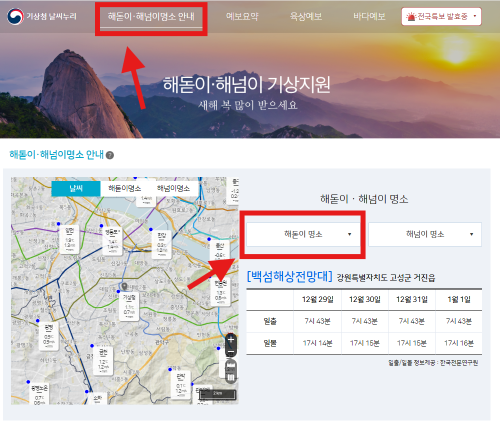
Task: Click the arrow of the 해넘이 명소 dropdown
Action: [471, 234]
